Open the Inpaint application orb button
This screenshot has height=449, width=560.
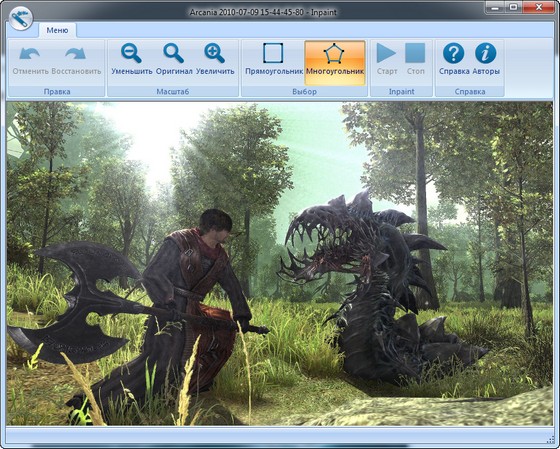click(x=21, y=17)
